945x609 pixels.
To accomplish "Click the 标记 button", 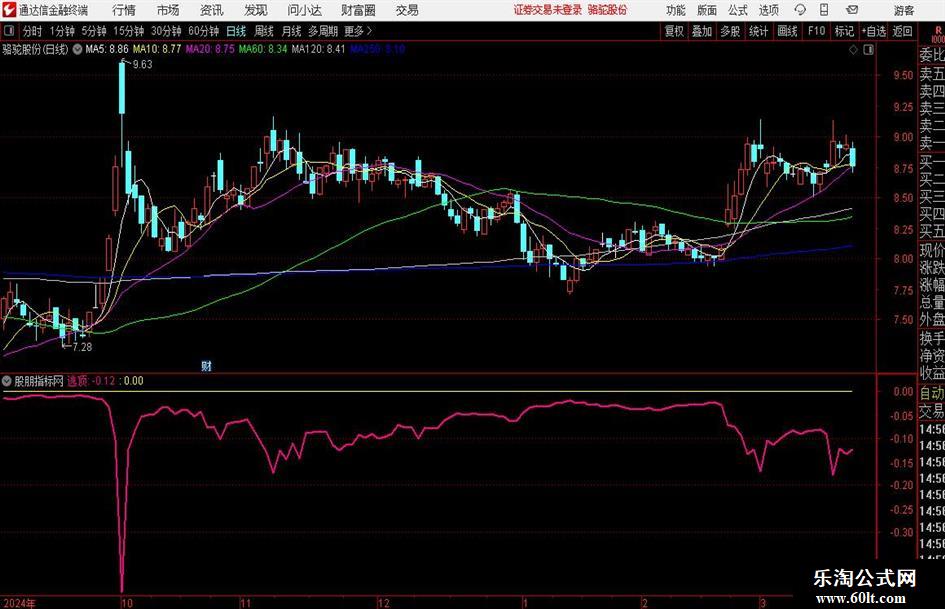I will (x=844, y=31).
